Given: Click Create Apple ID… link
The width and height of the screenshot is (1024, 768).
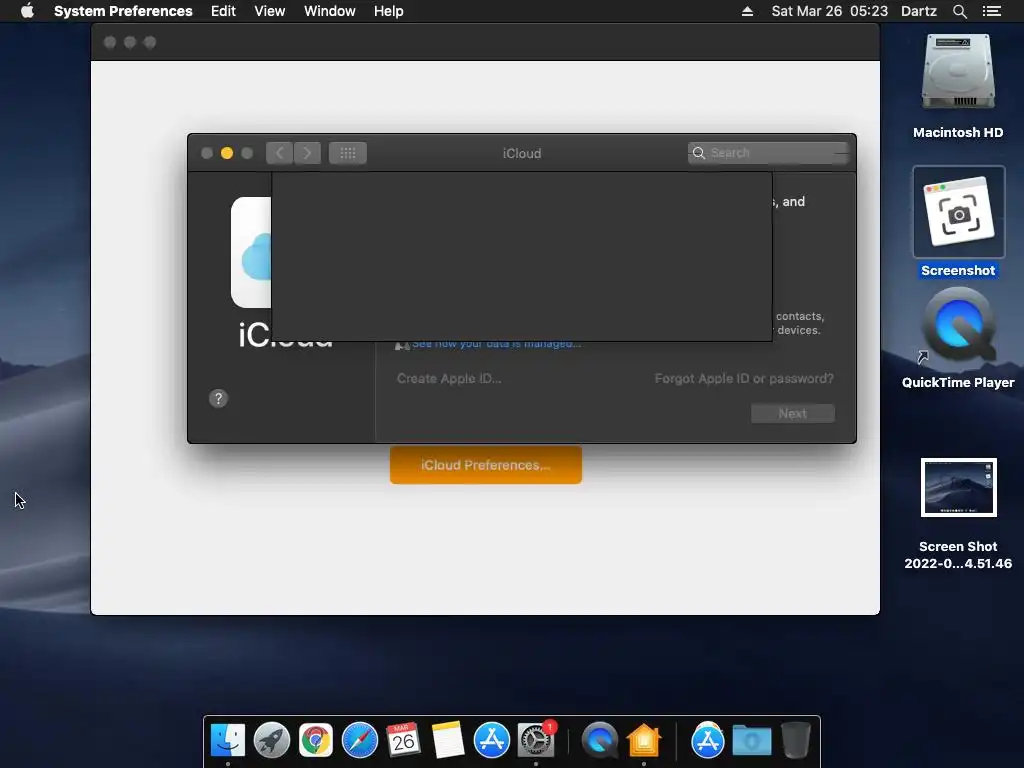Looking at the screenshot, I should 449,378.
